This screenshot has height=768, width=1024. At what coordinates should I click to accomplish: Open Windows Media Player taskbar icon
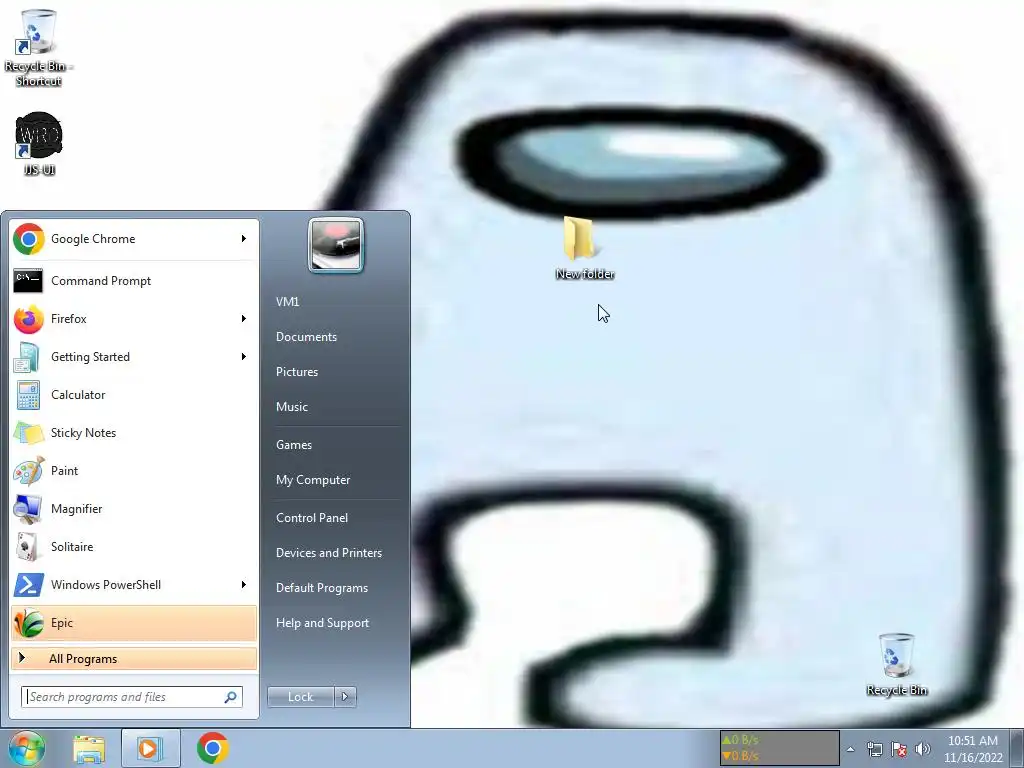[x=149, y=748]
